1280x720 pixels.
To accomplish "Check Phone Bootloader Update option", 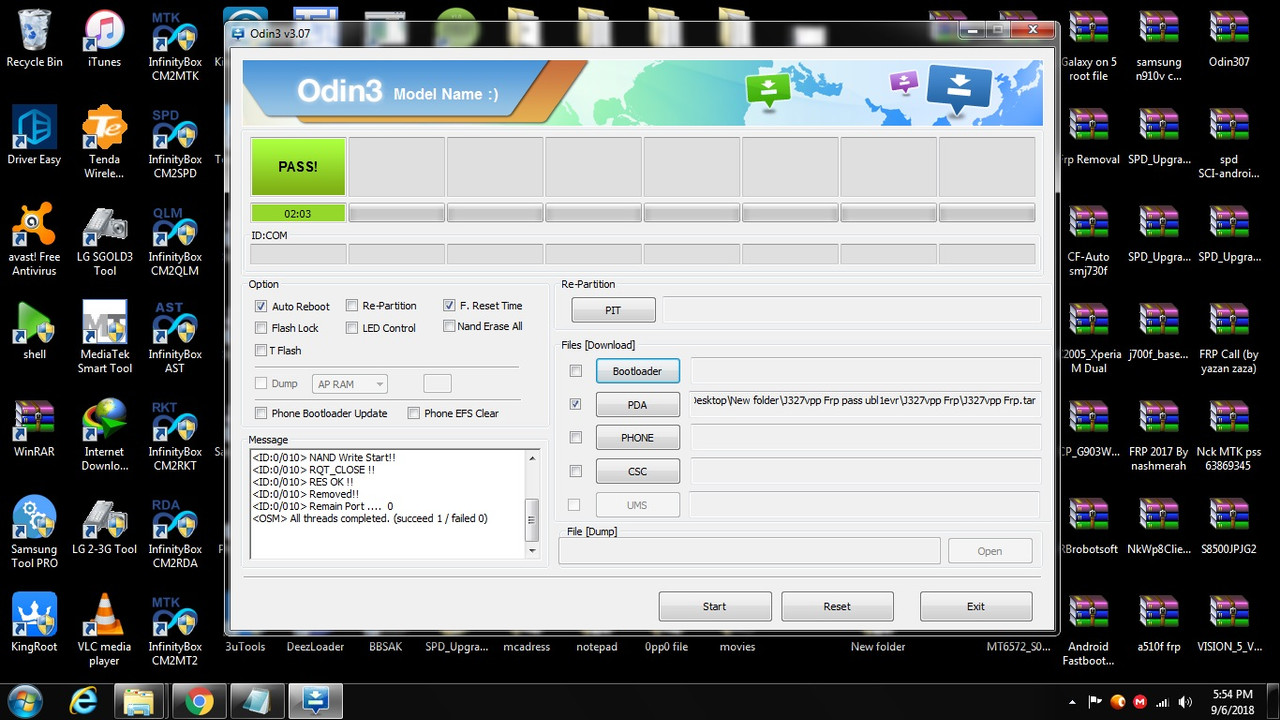I will [261, 413].
